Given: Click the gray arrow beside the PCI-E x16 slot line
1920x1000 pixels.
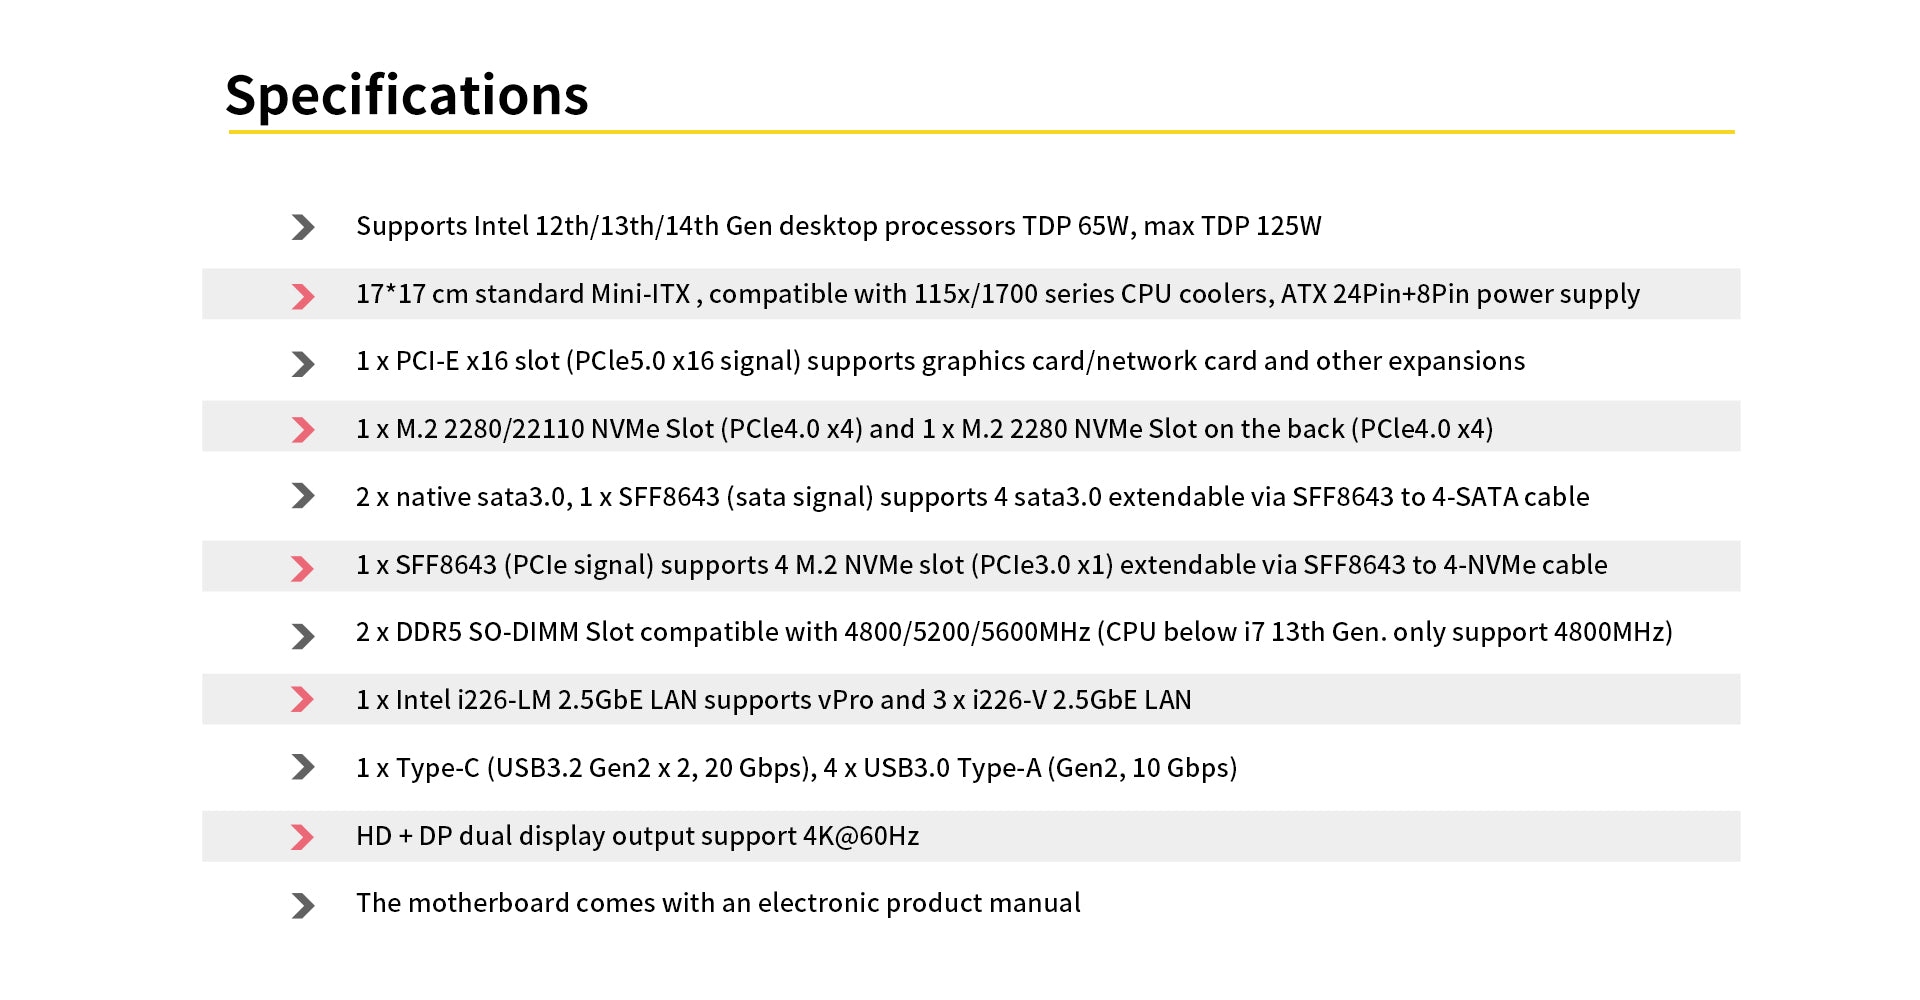Looking at the screenshot, I should [302, 363].
